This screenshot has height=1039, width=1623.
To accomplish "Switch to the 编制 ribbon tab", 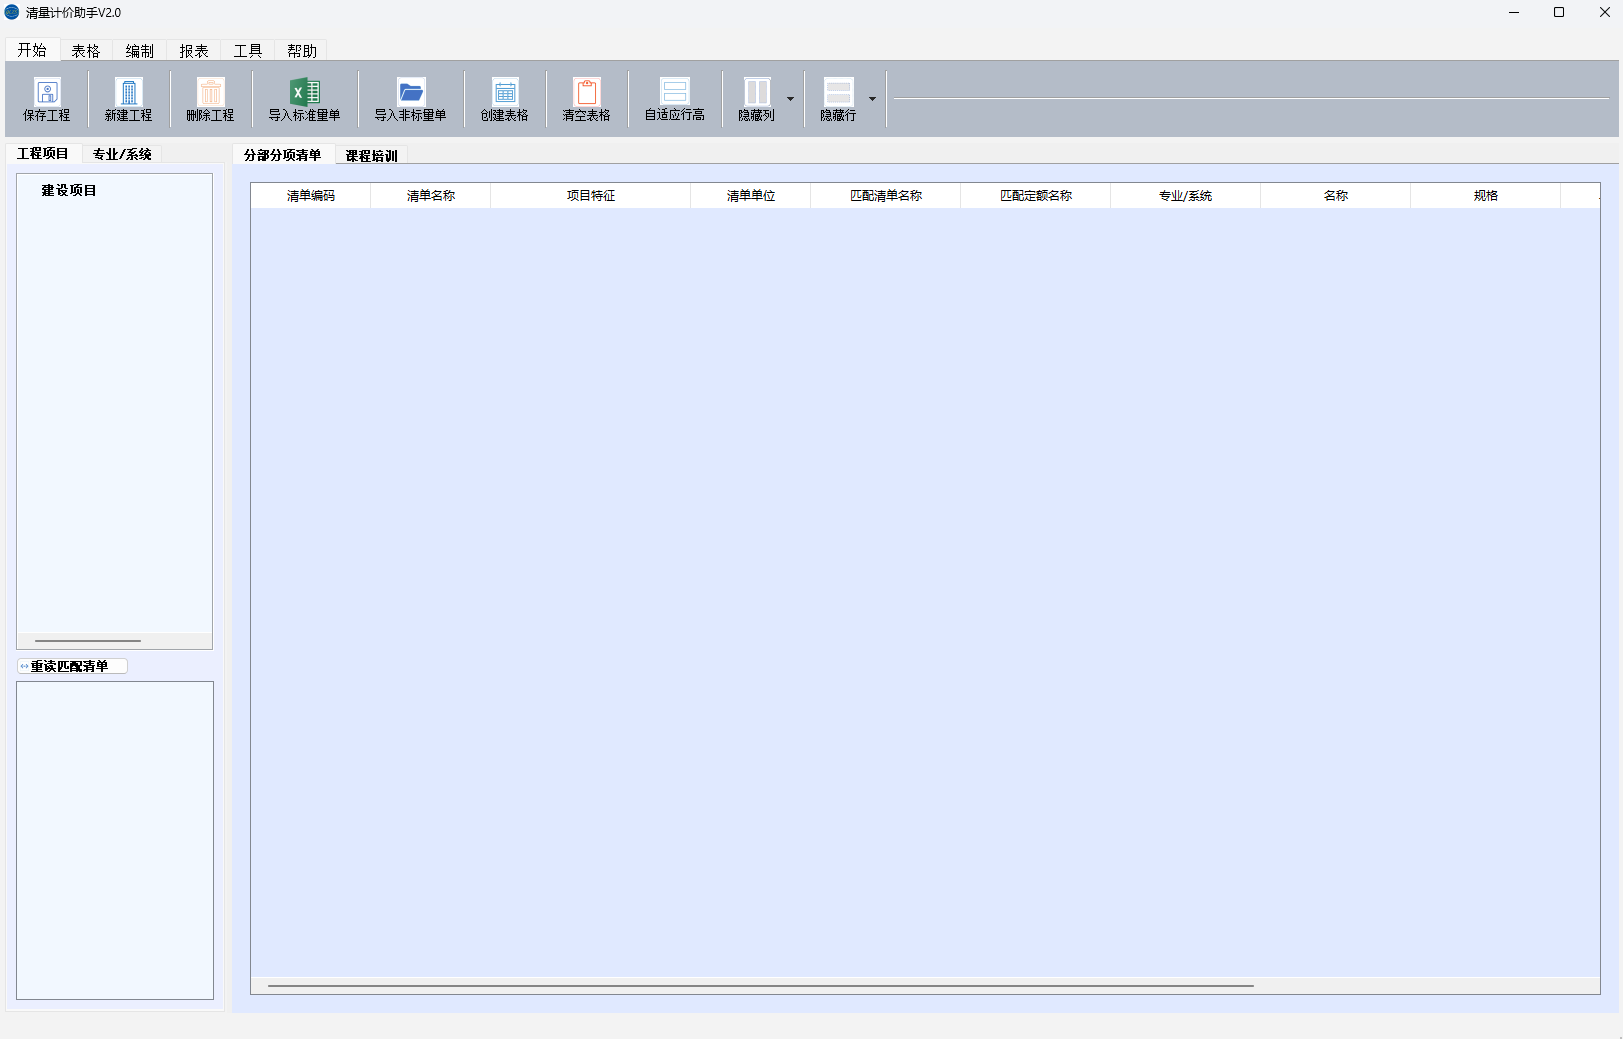I will point(140,51).
